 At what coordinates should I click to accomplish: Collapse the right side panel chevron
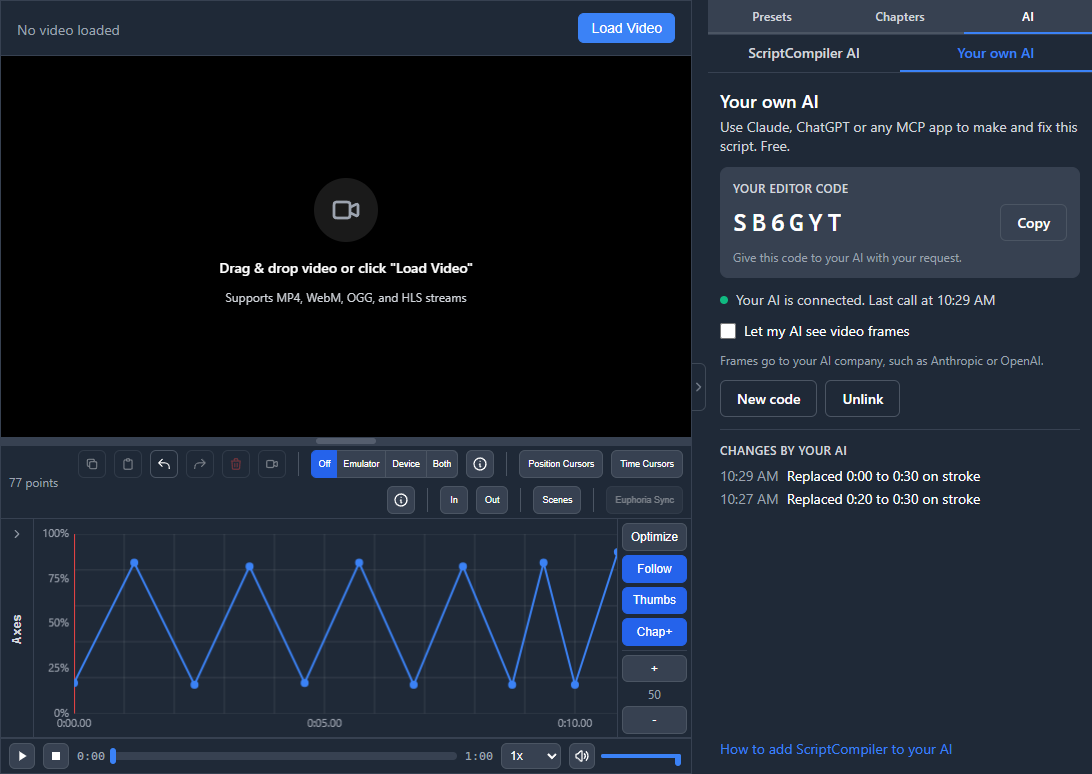click(x=699, y=387)
